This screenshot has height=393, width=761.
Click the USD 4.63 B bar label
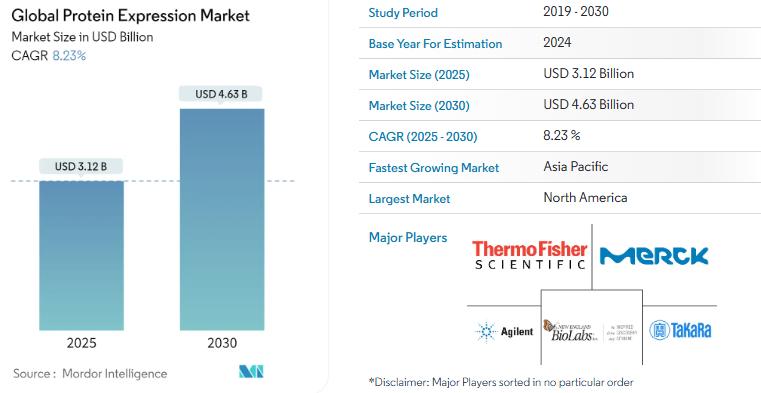[221, 94]
